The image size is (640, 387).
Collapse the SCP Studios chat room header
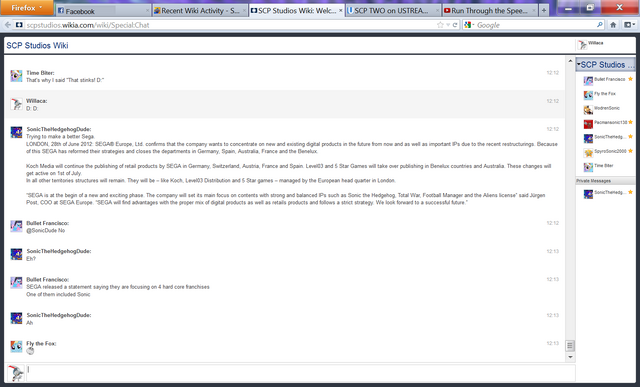pos(606,64)
